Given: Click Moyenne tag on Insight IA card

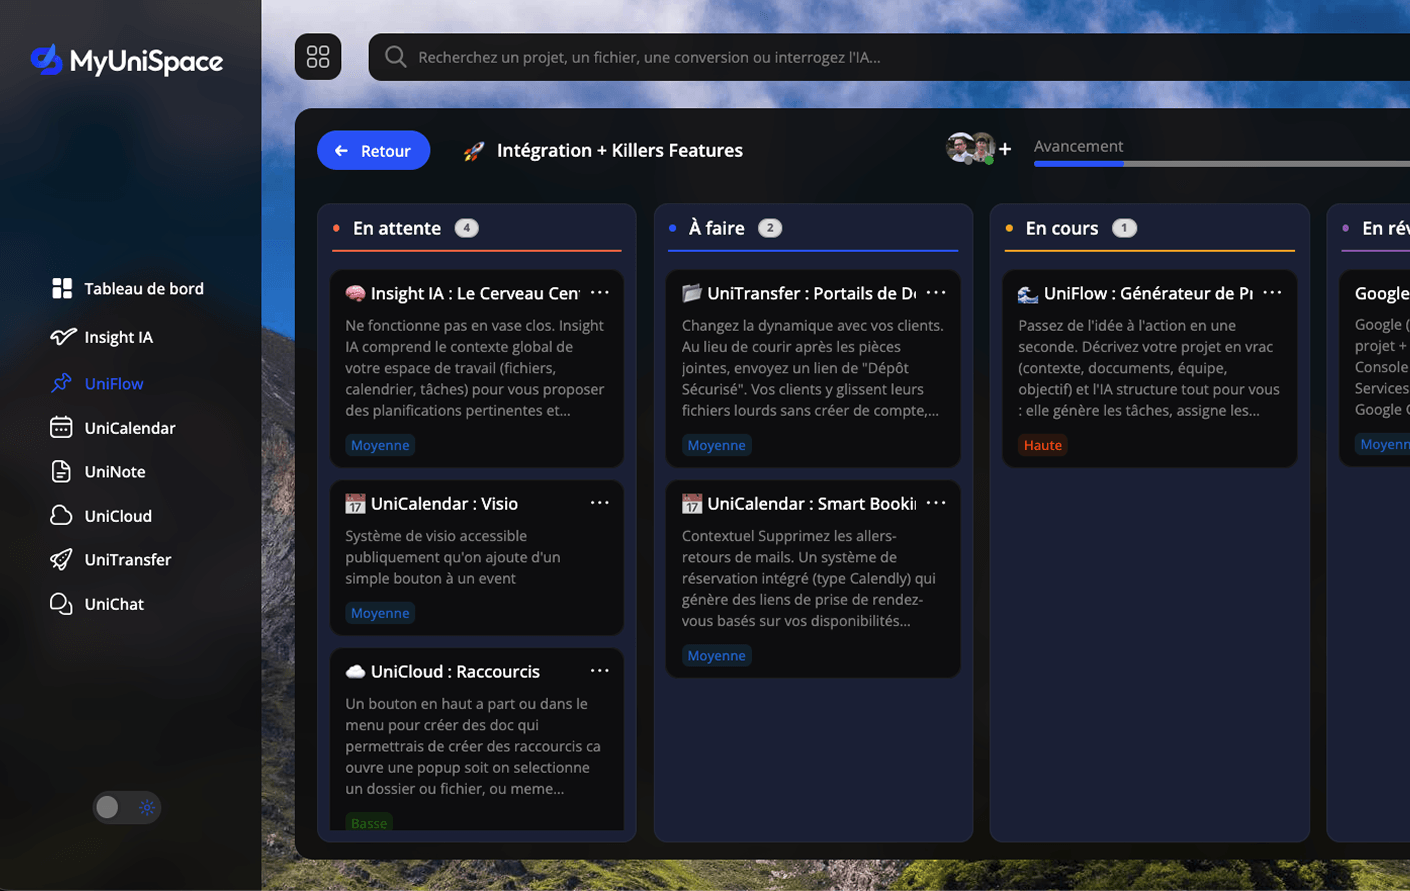Looking at the screenshot, I should click(x=380, y=445).
